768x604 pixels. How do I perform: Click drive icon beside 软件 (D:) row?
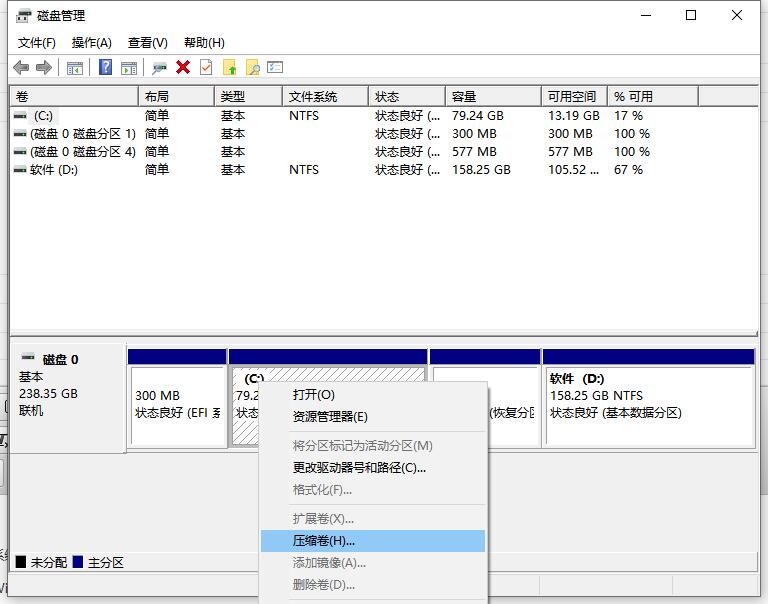20,169
